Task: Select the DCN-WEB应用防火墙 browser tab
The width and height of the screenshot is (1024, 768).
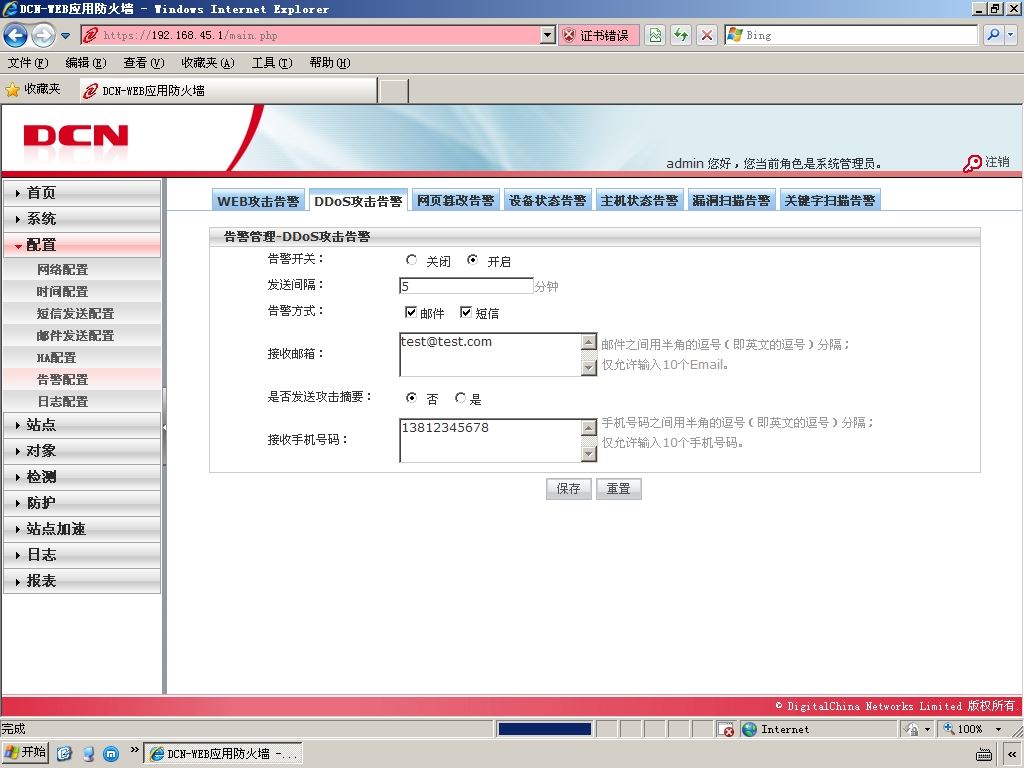Action: pyautogui.click(x=229, y=91)
